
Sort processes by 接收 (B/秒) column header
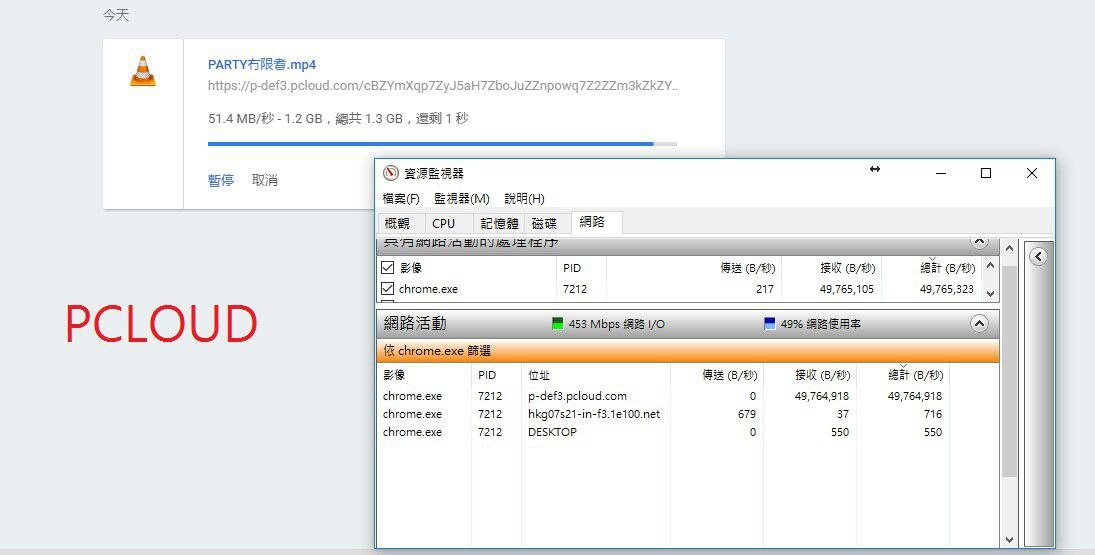pyautogui.click(x=848, y=268)
